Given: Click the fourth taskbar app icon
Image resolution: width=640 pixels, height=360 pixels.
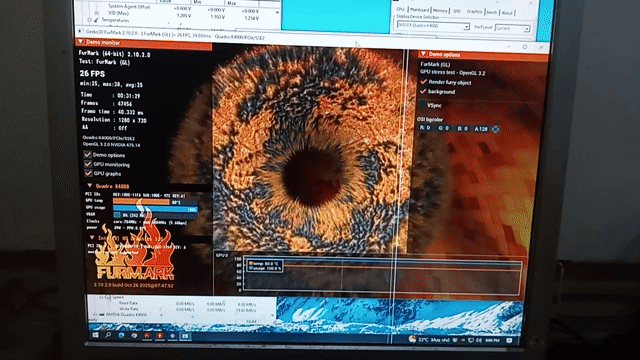Looking at the screenshot, I should click(x=134, y=336).
